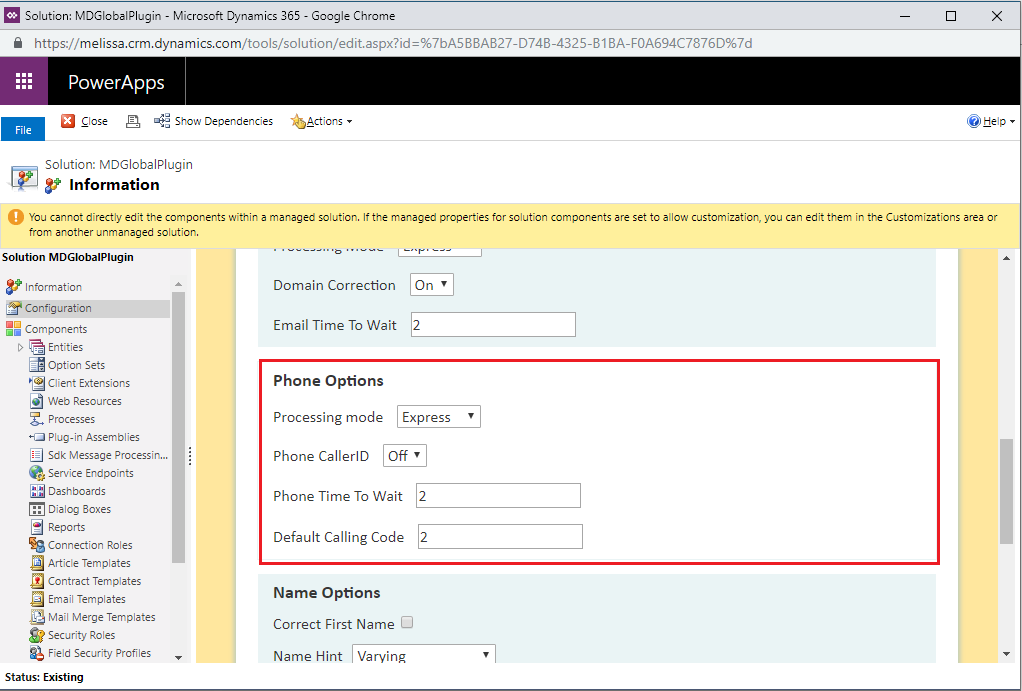The image size is (1022, 691).
Task: Open the PowerApps app launcher waffle icon
Action: tap(24, 81)
